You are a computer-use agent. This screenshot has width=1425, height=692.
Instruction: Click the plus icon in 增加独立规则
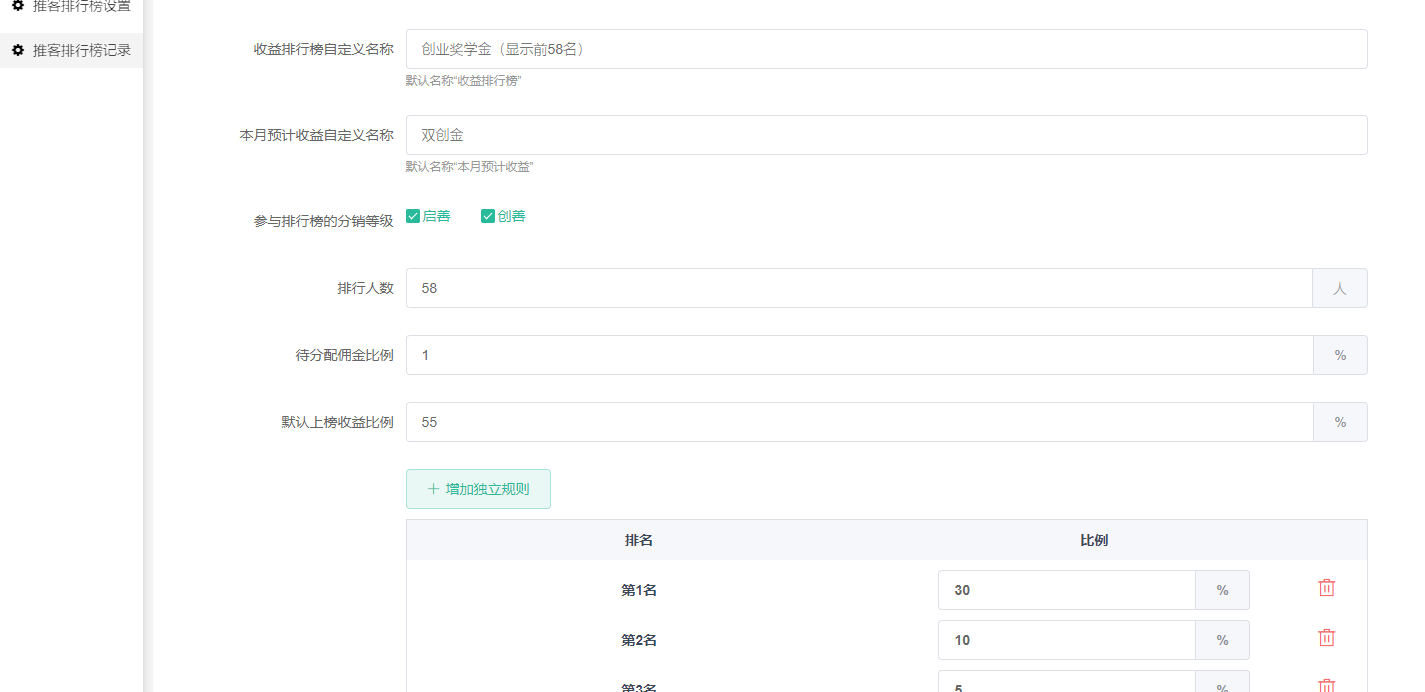pyautogui.click(x=433, y=489)
